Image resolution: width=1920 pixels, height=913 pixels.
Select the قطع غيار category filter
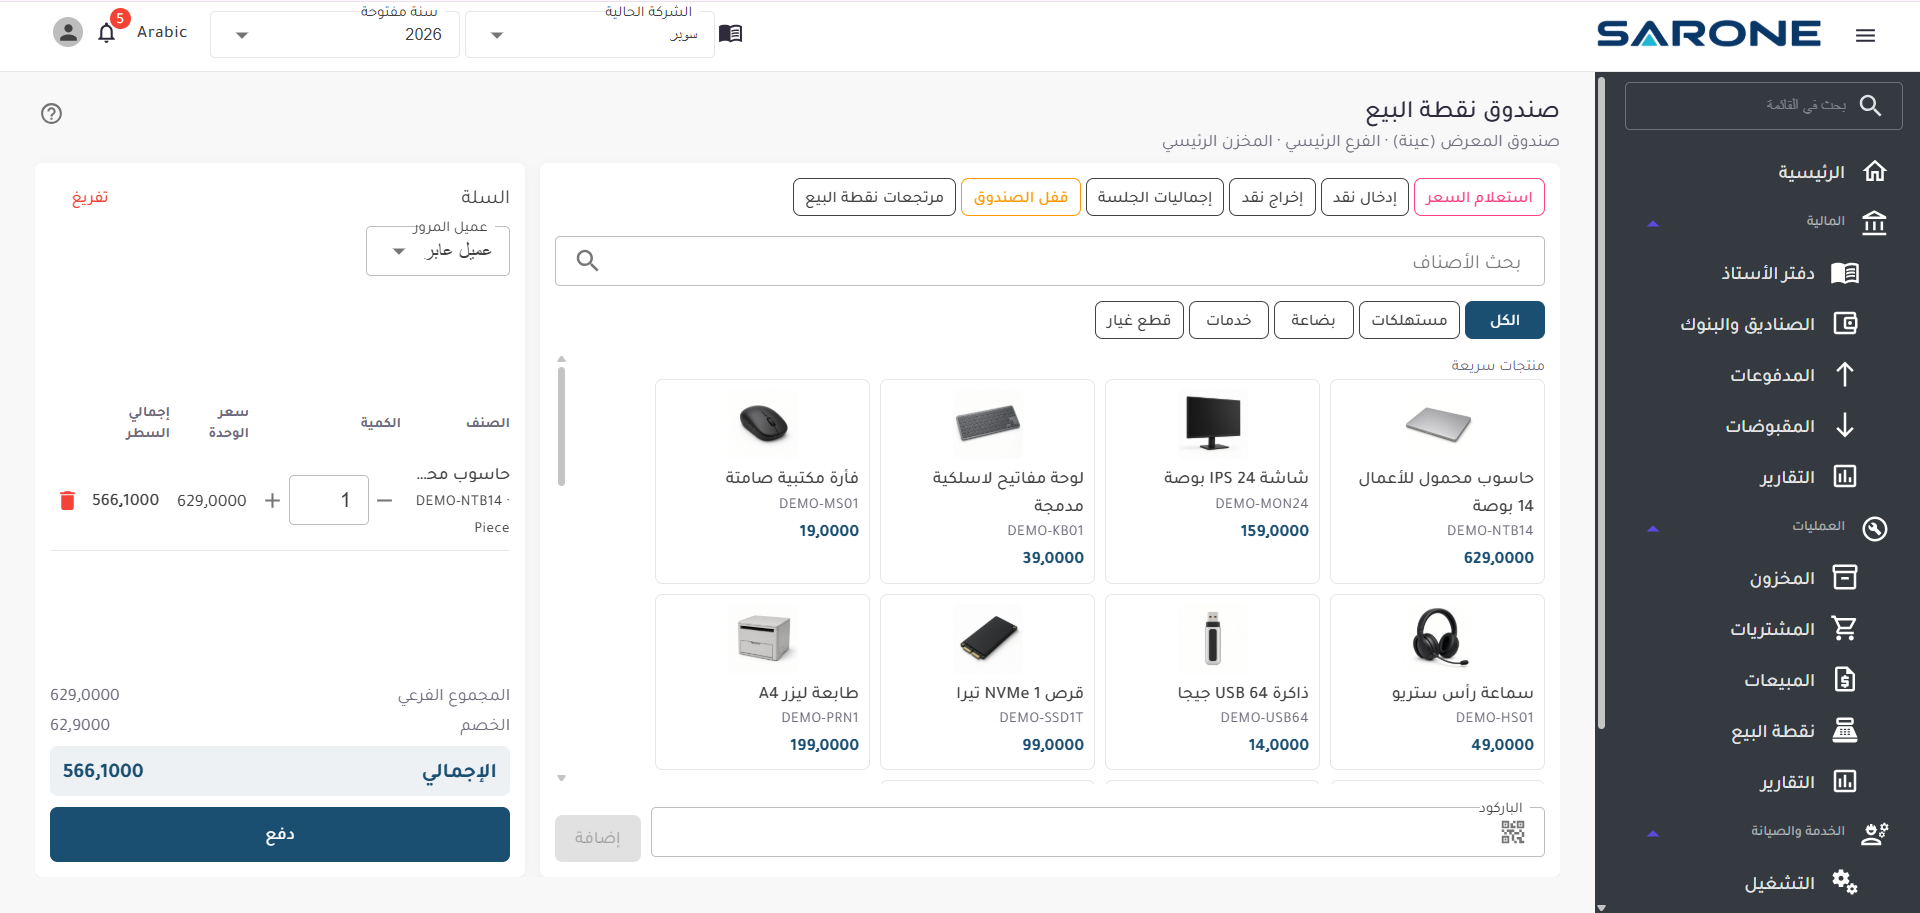tap(1139, 320)
